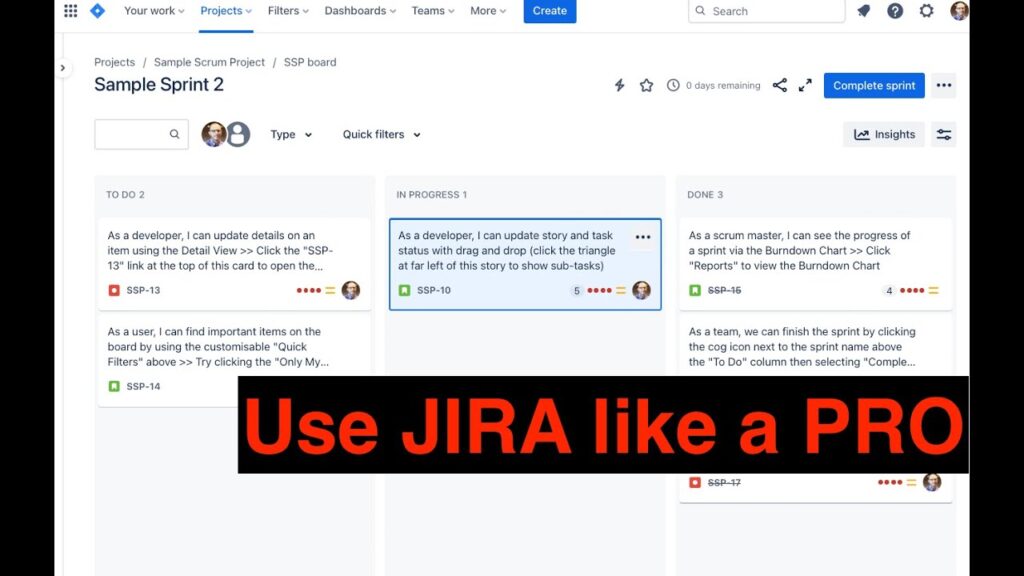Click the 0 days remaining text

click(x=723, y=86)
